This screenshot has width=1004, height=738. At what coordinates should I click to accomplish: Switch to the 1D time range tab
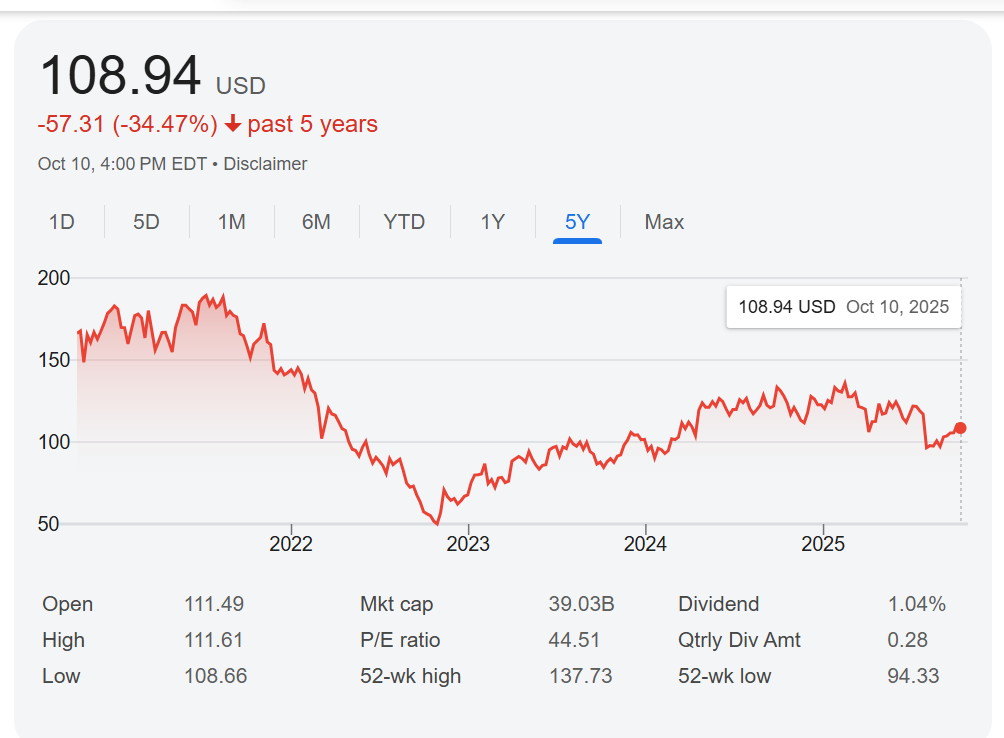coord(62,222)
